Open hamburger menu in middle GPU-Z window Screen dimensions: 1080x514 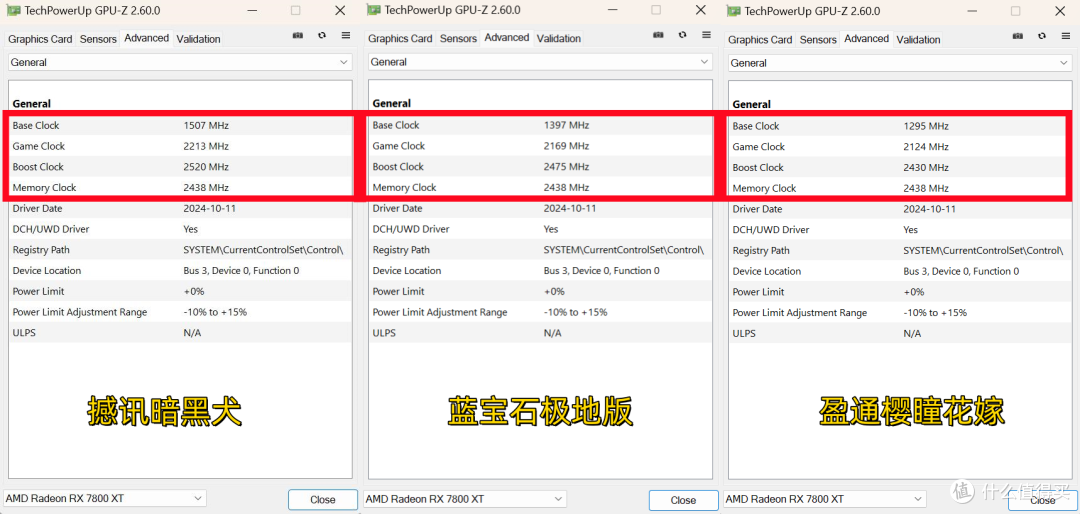[706, 35]
